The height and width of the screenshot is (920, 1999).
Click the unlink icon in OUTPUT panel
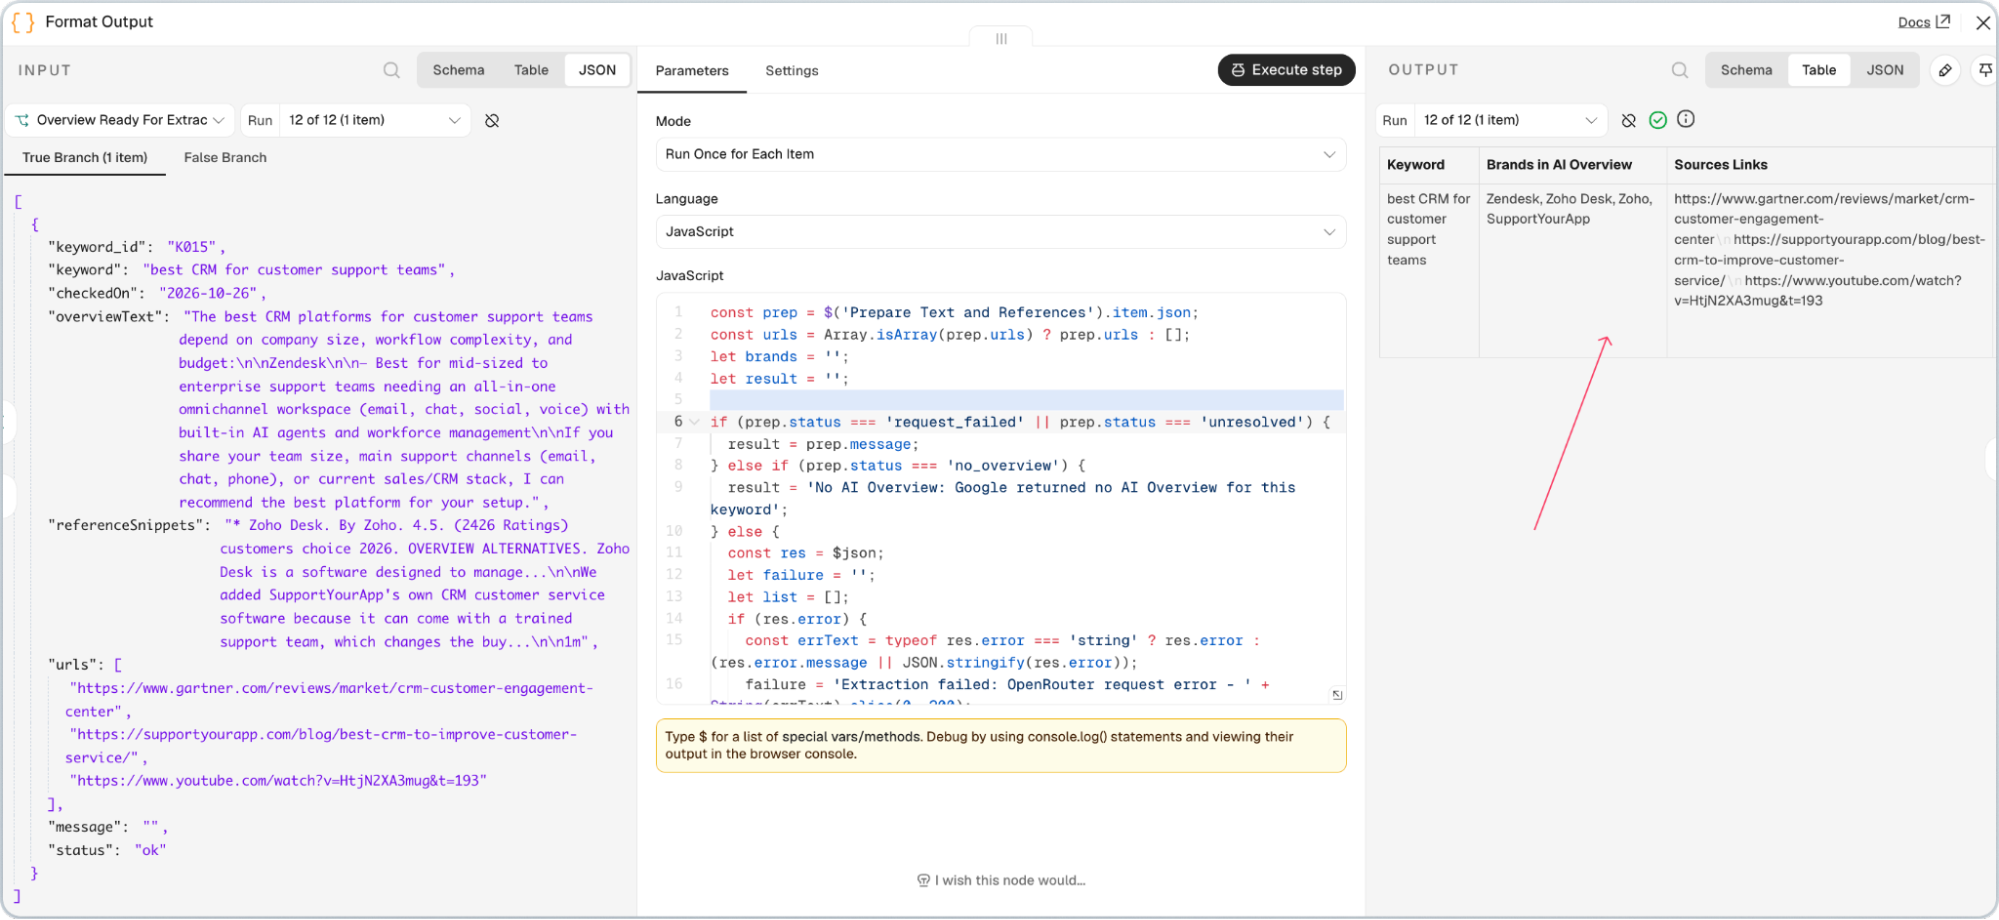tap(1629, 120)
